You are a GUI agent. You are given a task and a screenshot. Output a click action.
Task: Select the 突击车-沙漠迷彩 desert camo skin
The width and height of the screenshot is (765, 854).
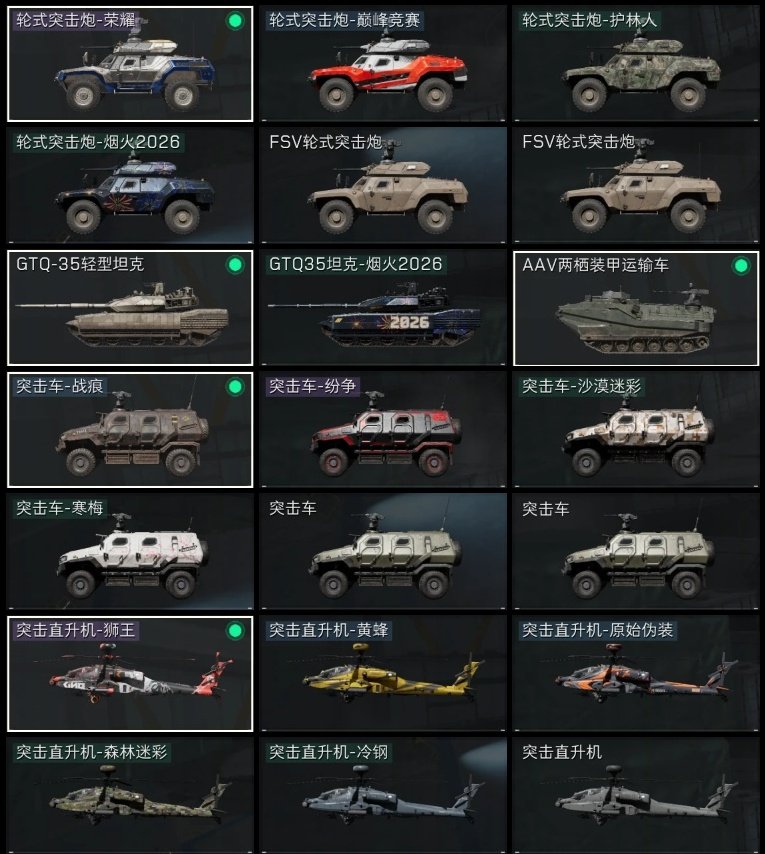click(636, 430)
